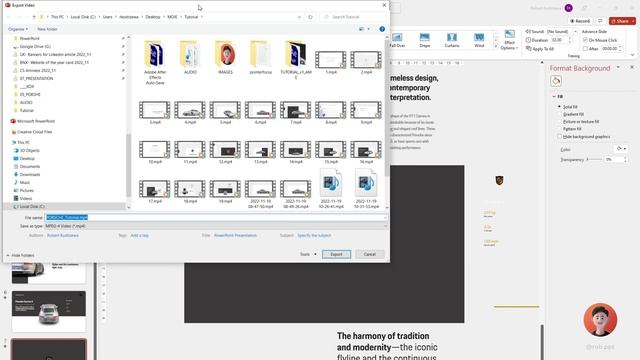Open the Format Background pane options arrow
This screenshot has height=360, width=640.
(x=618, y=67)
